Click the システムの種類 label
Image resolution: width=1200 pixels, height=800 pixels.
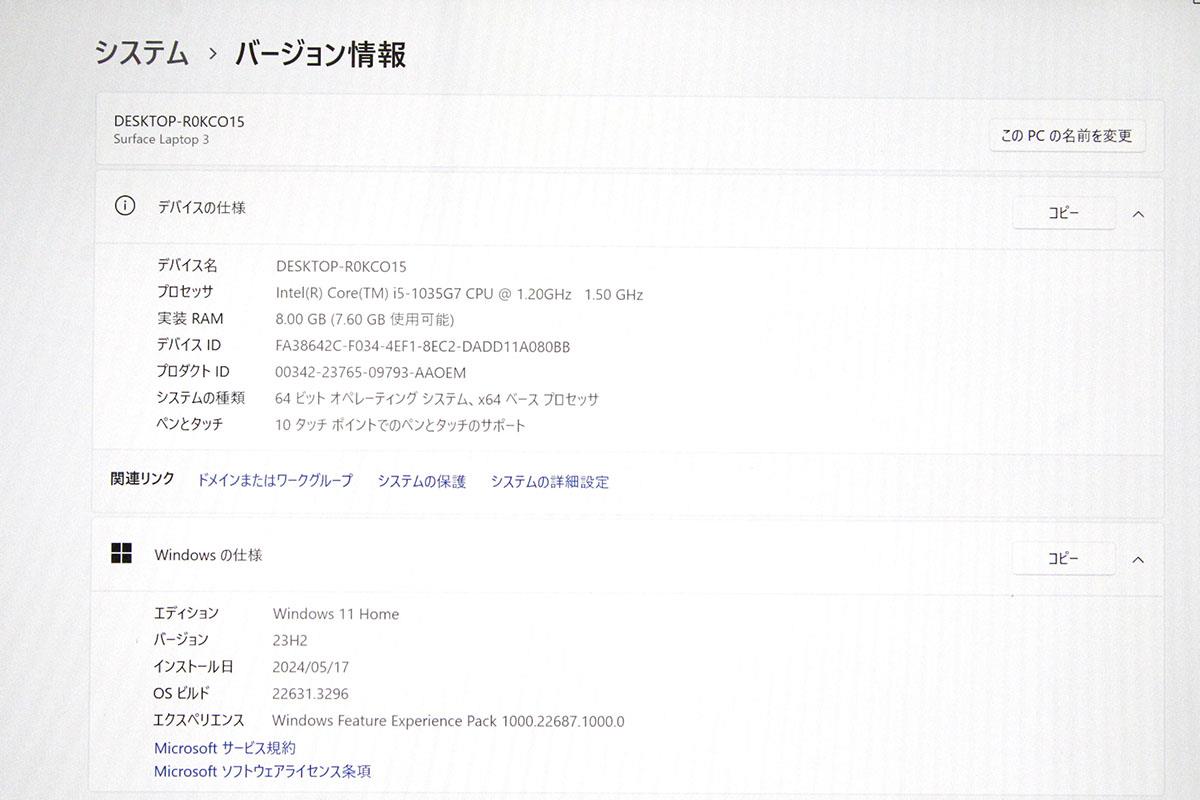[200, 397]
